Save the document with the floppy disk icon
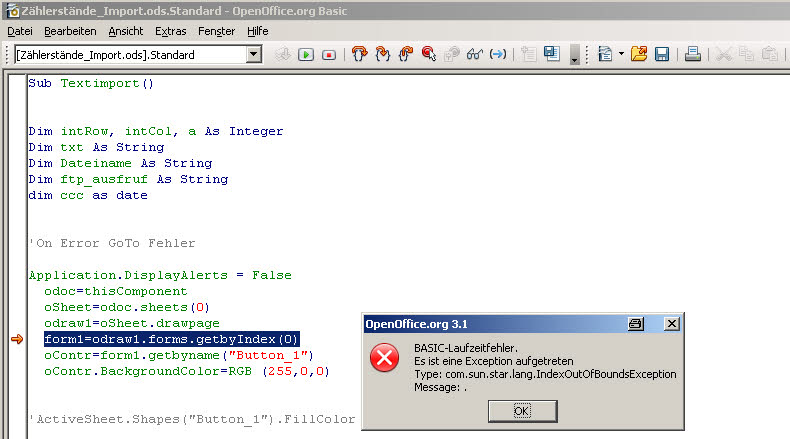This screenshot has height=439, width=790. tap(661, 54)
